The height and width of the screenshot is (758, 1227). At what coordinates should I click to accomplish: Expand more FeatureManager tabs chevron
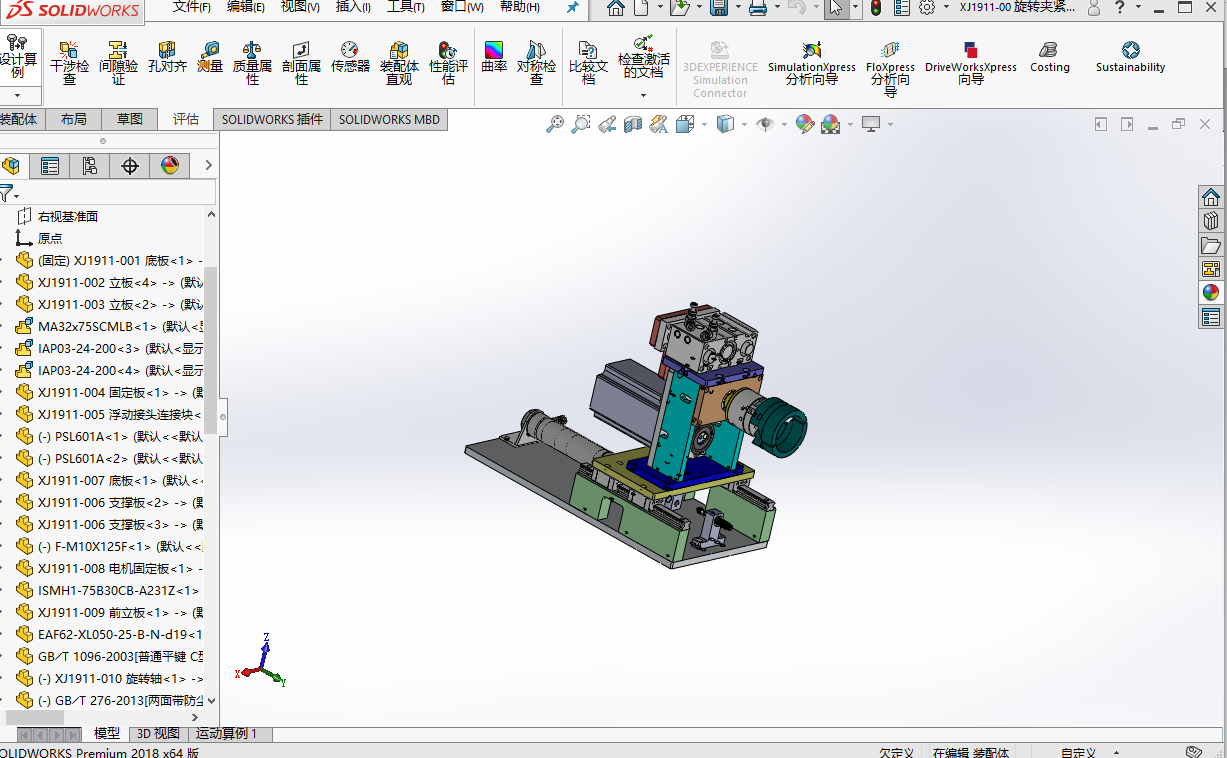point(208,165)
